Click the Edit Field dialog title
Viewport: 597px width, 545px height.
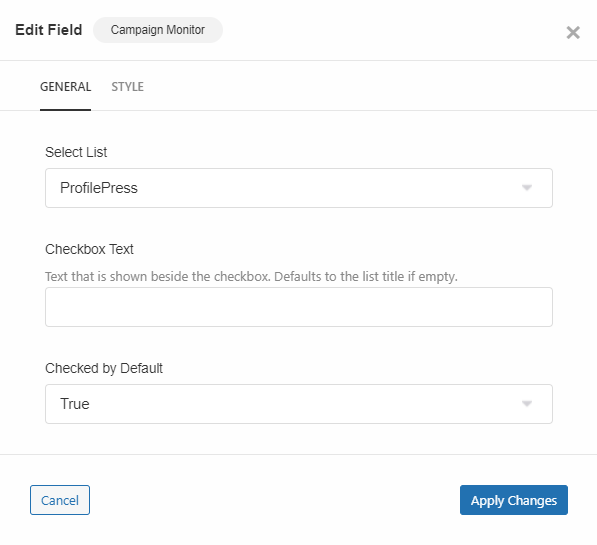[x=49, y=30]
